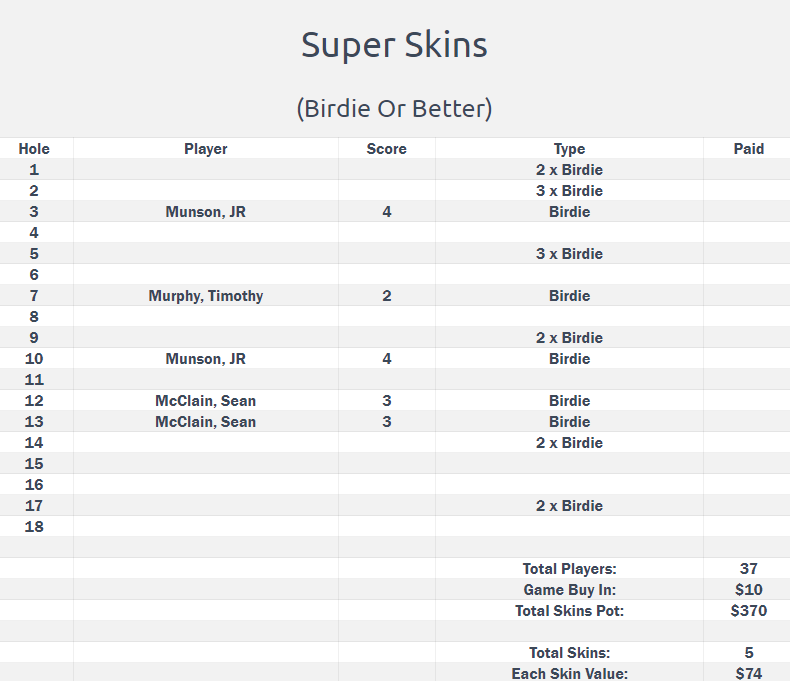Select McClain, Sean on hole 13
Viewport: 790px width, 681px height.
point(206,422)
